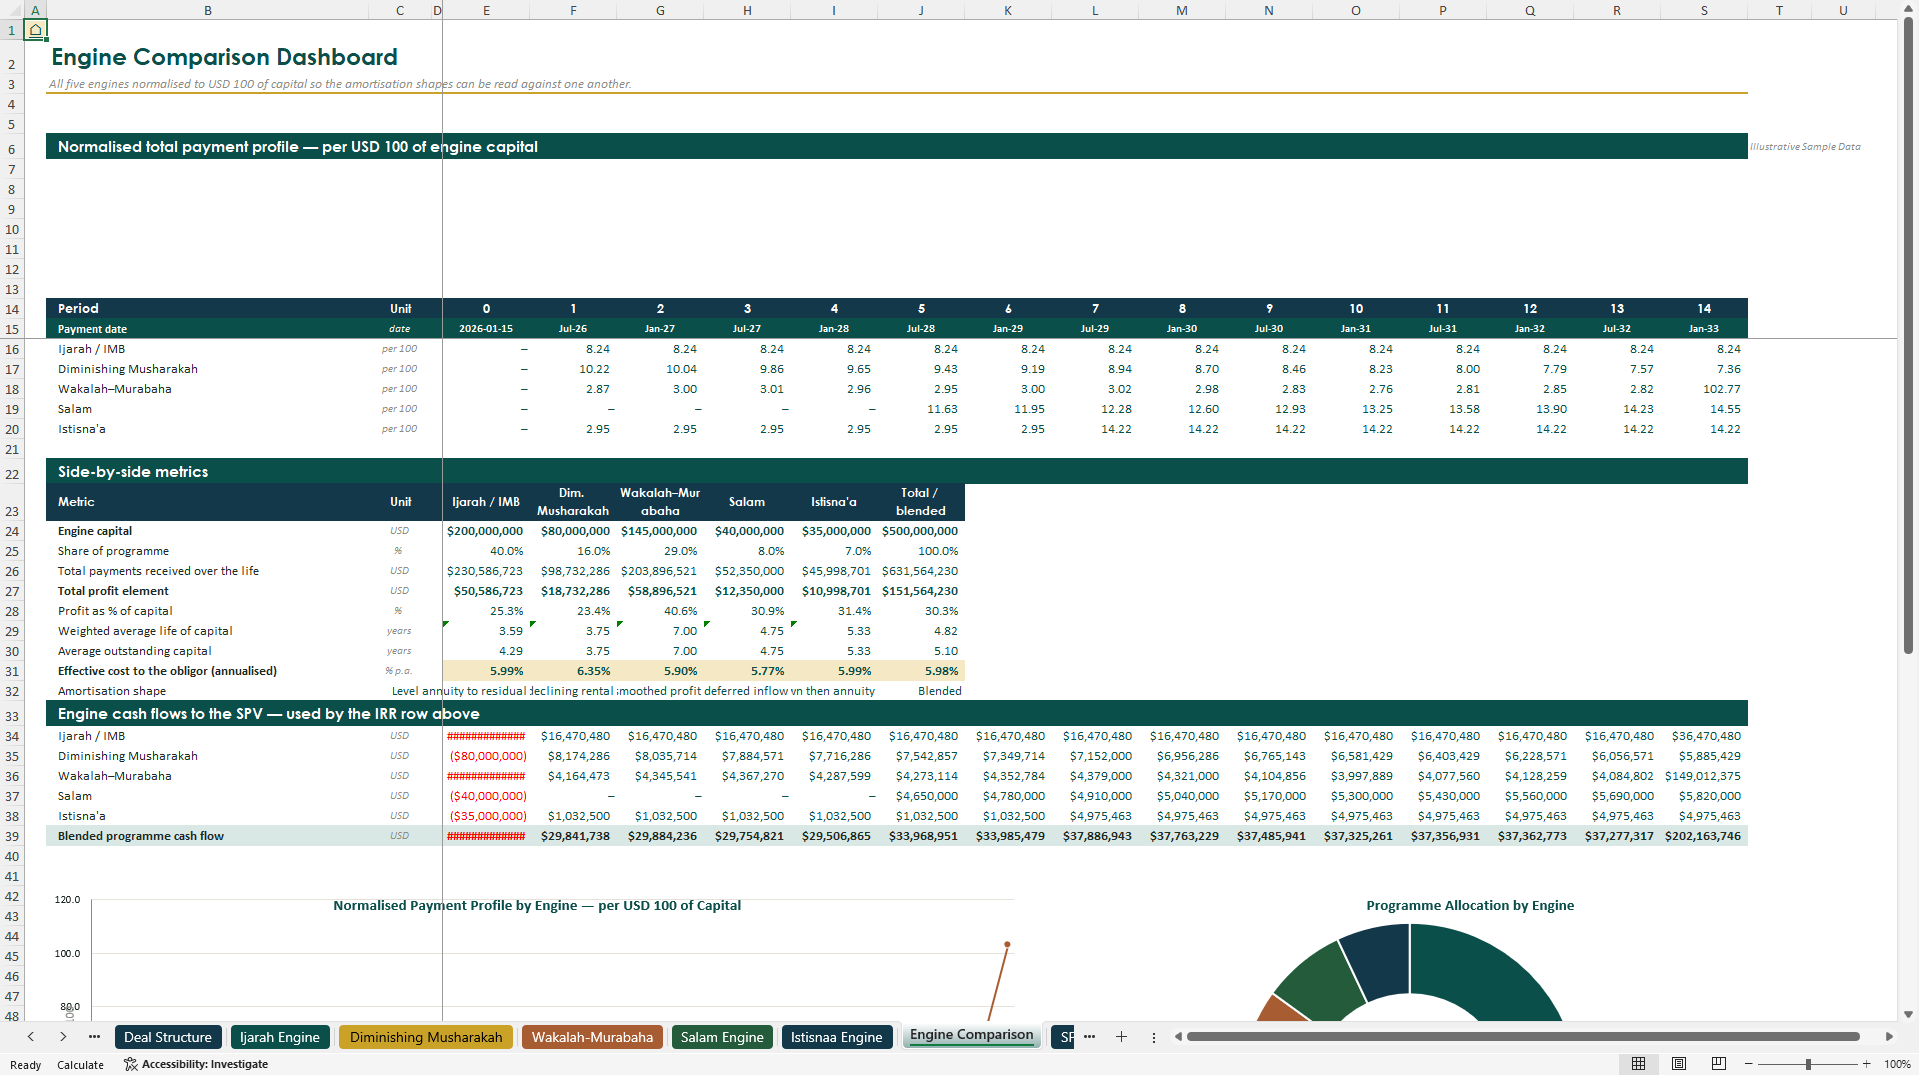The image size is (1919, 1075).
Task: Open the Ijarah Engine sheet tab
Action: click(x=279, y=1037)
